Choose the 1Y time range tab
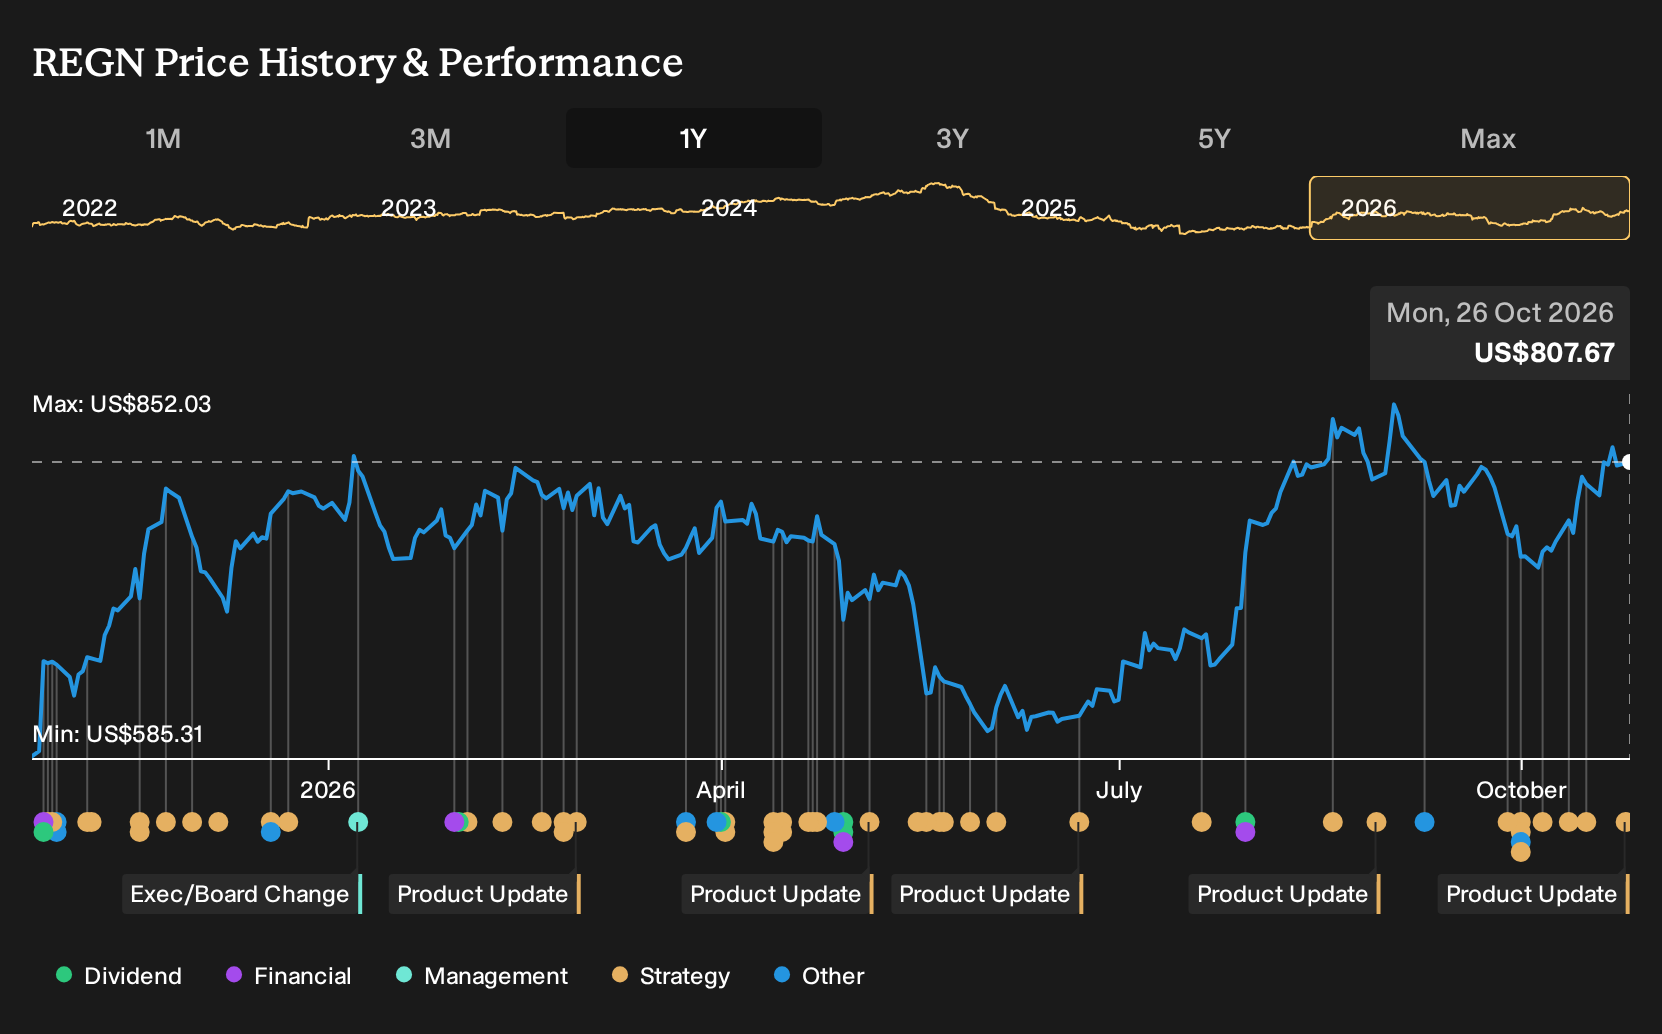 point(693,138)
